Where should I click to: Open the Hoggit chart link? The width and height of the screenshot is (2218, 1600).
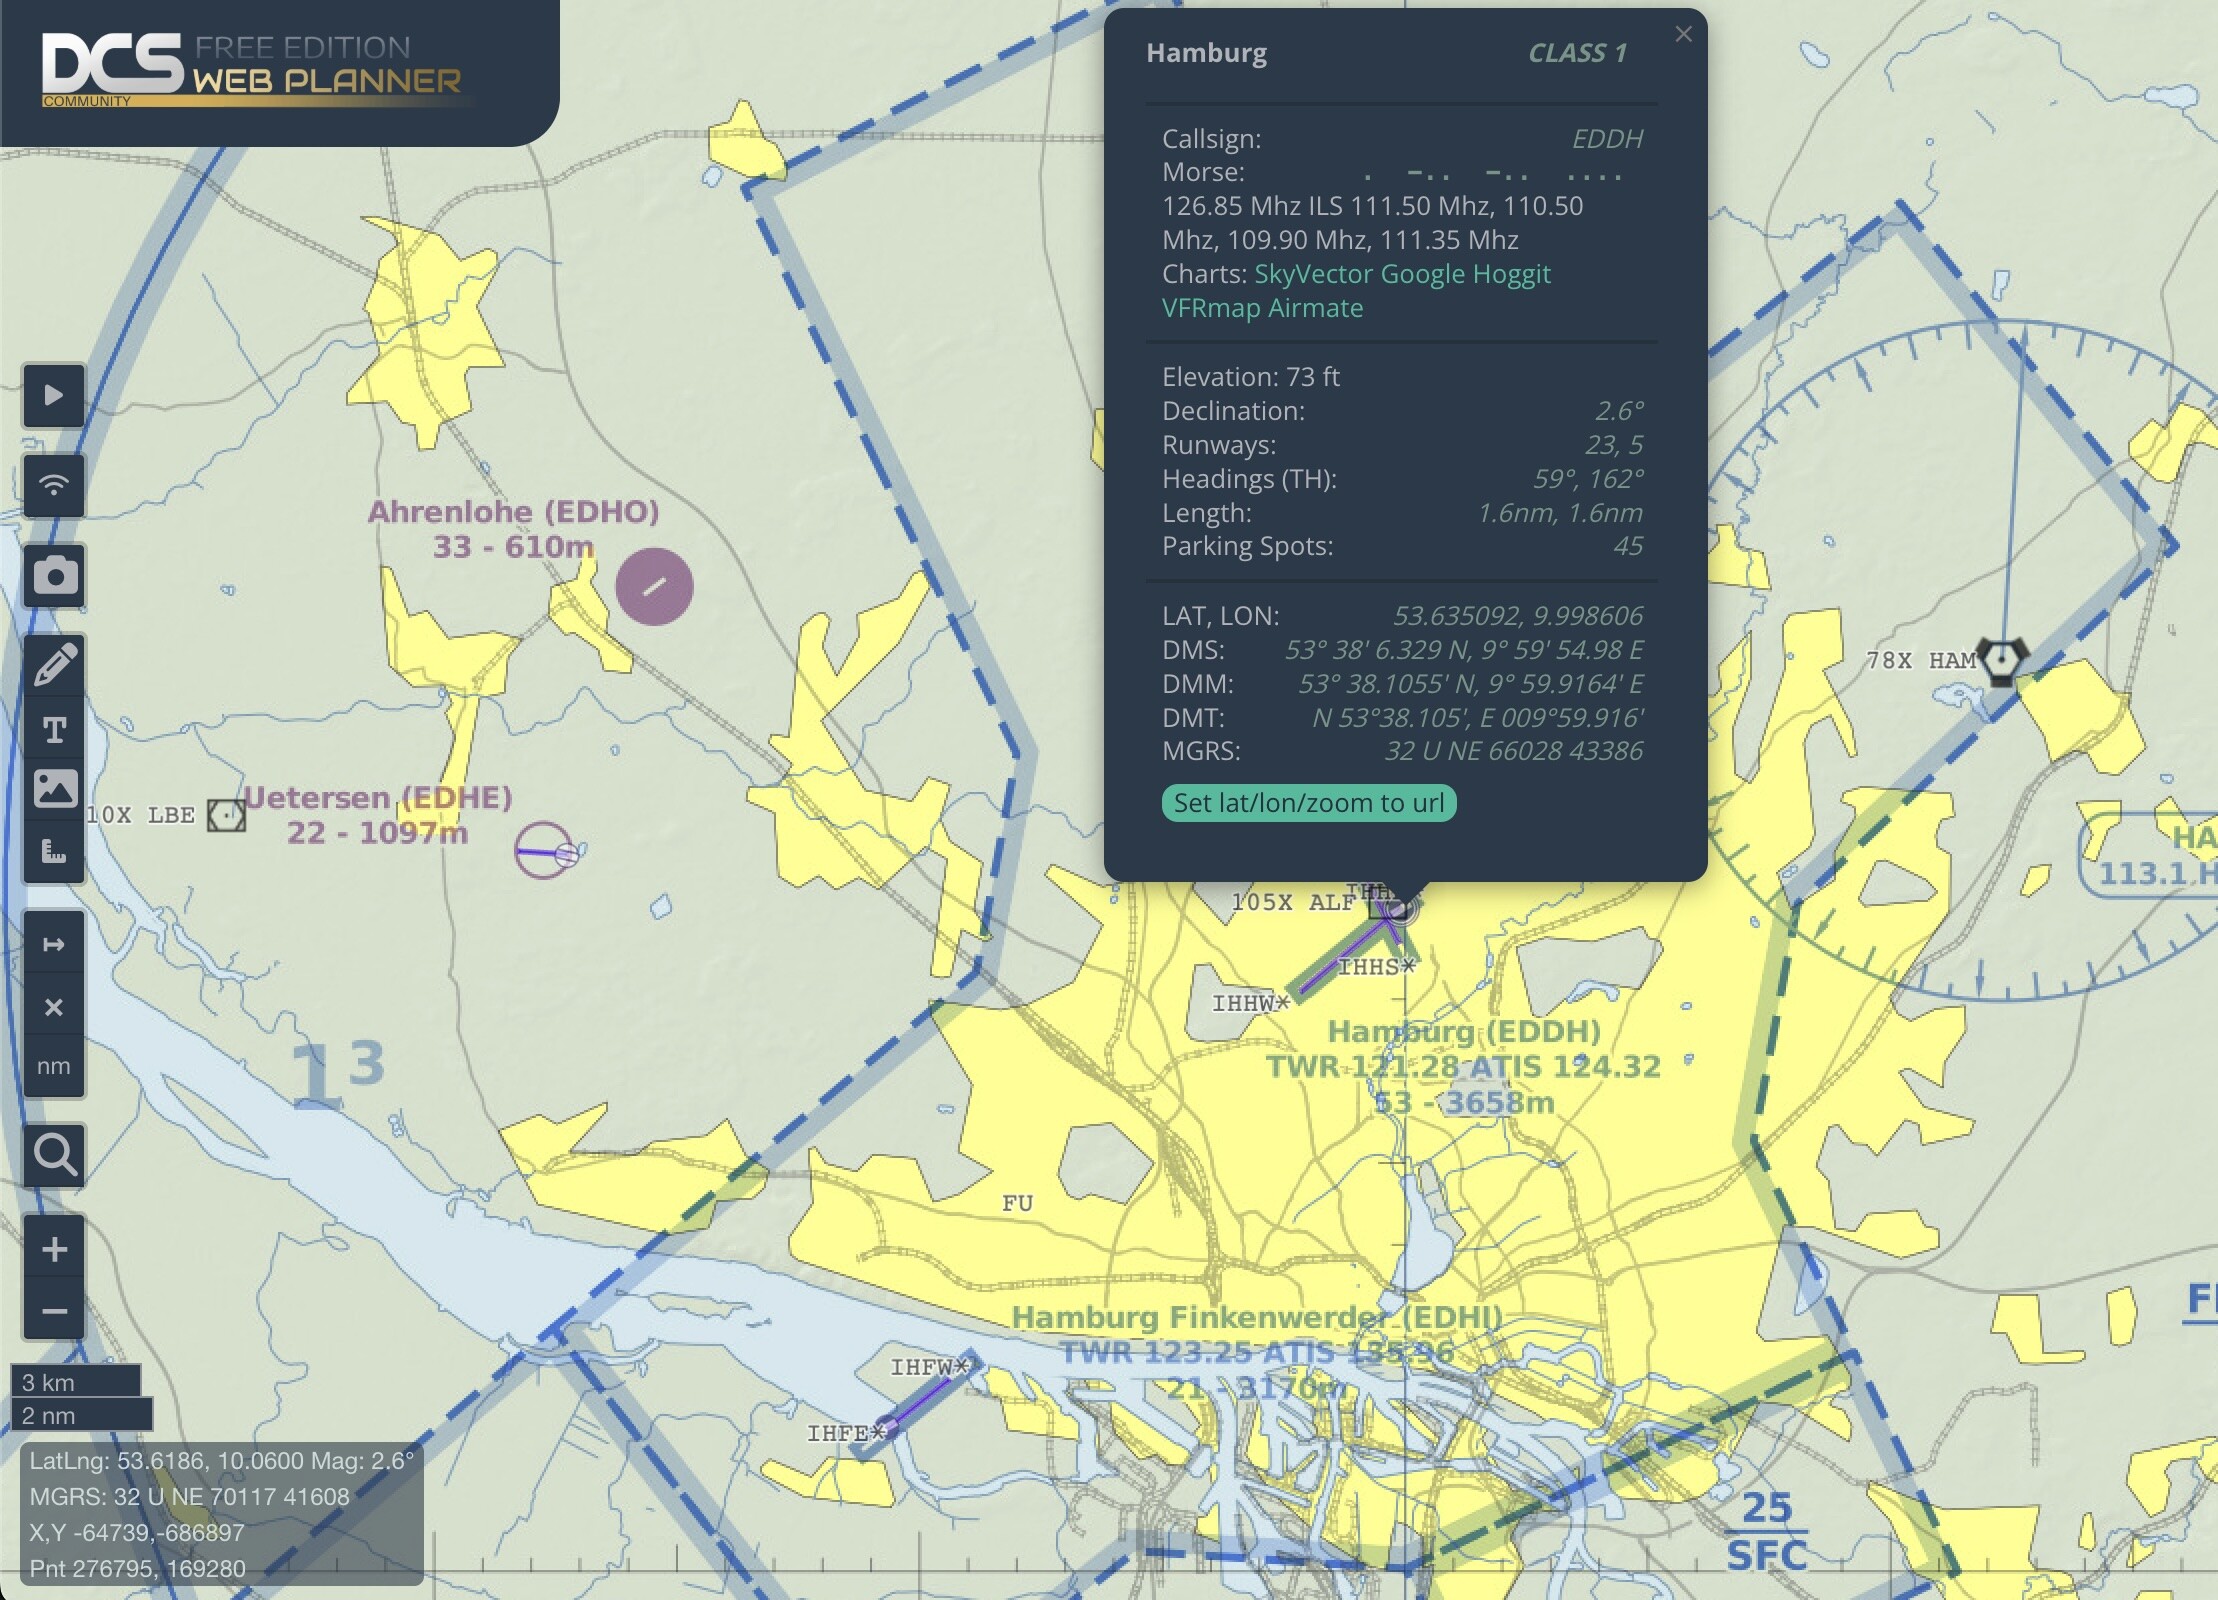(1511, 274)
